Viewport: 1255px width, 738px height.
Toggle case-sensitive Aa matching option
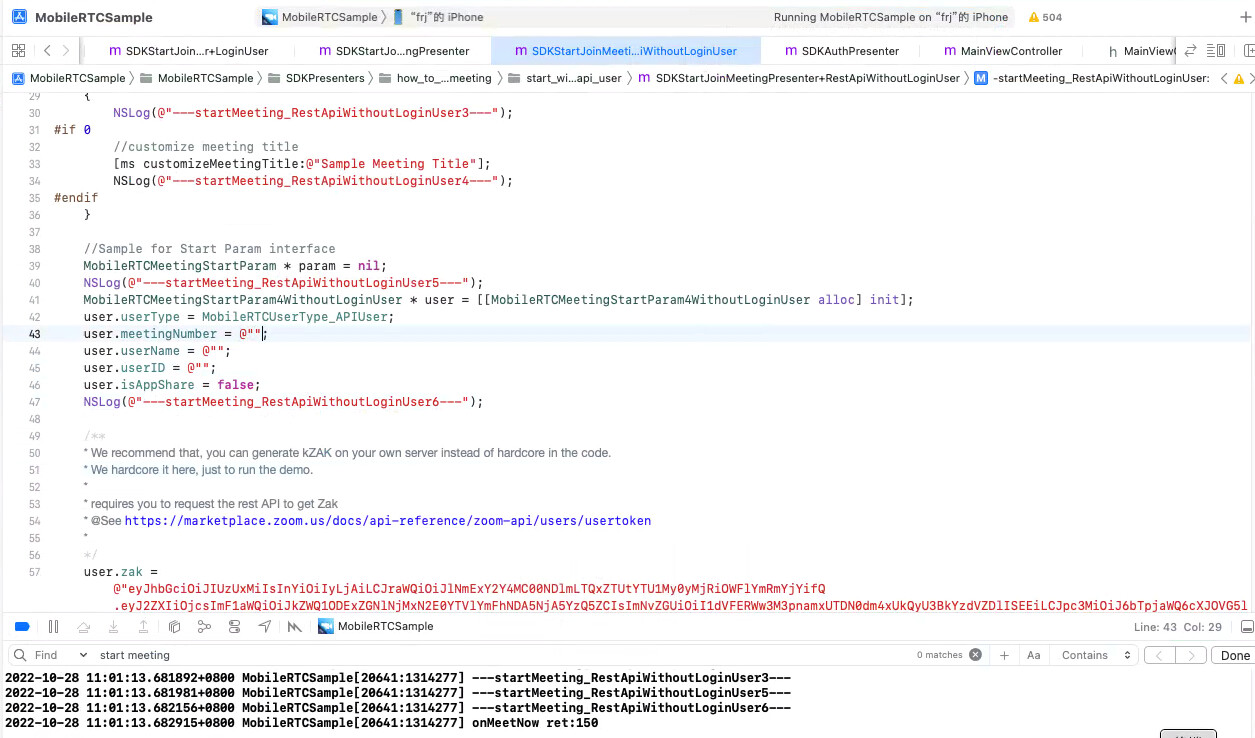point(1034,655)
